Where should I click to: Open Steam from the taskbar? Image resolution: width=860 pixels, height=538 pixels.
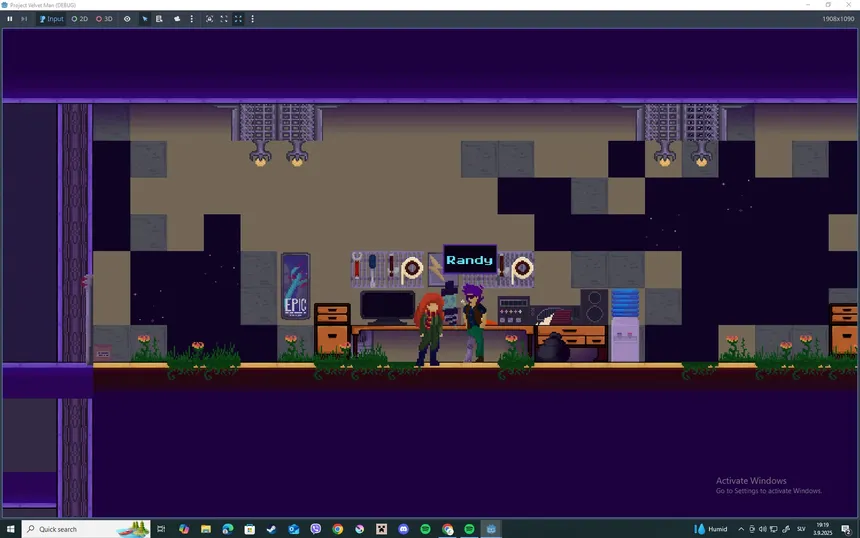pos(271,529)
